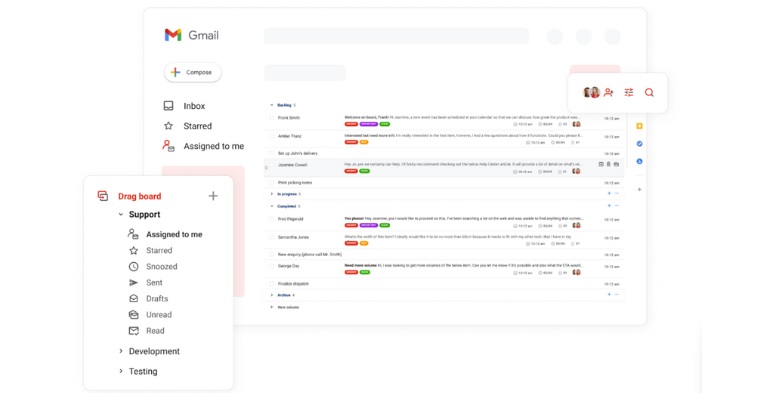
Task: Click assignee avatars on Fred Fitzgerald email
Action: click(x=576, y=225)
